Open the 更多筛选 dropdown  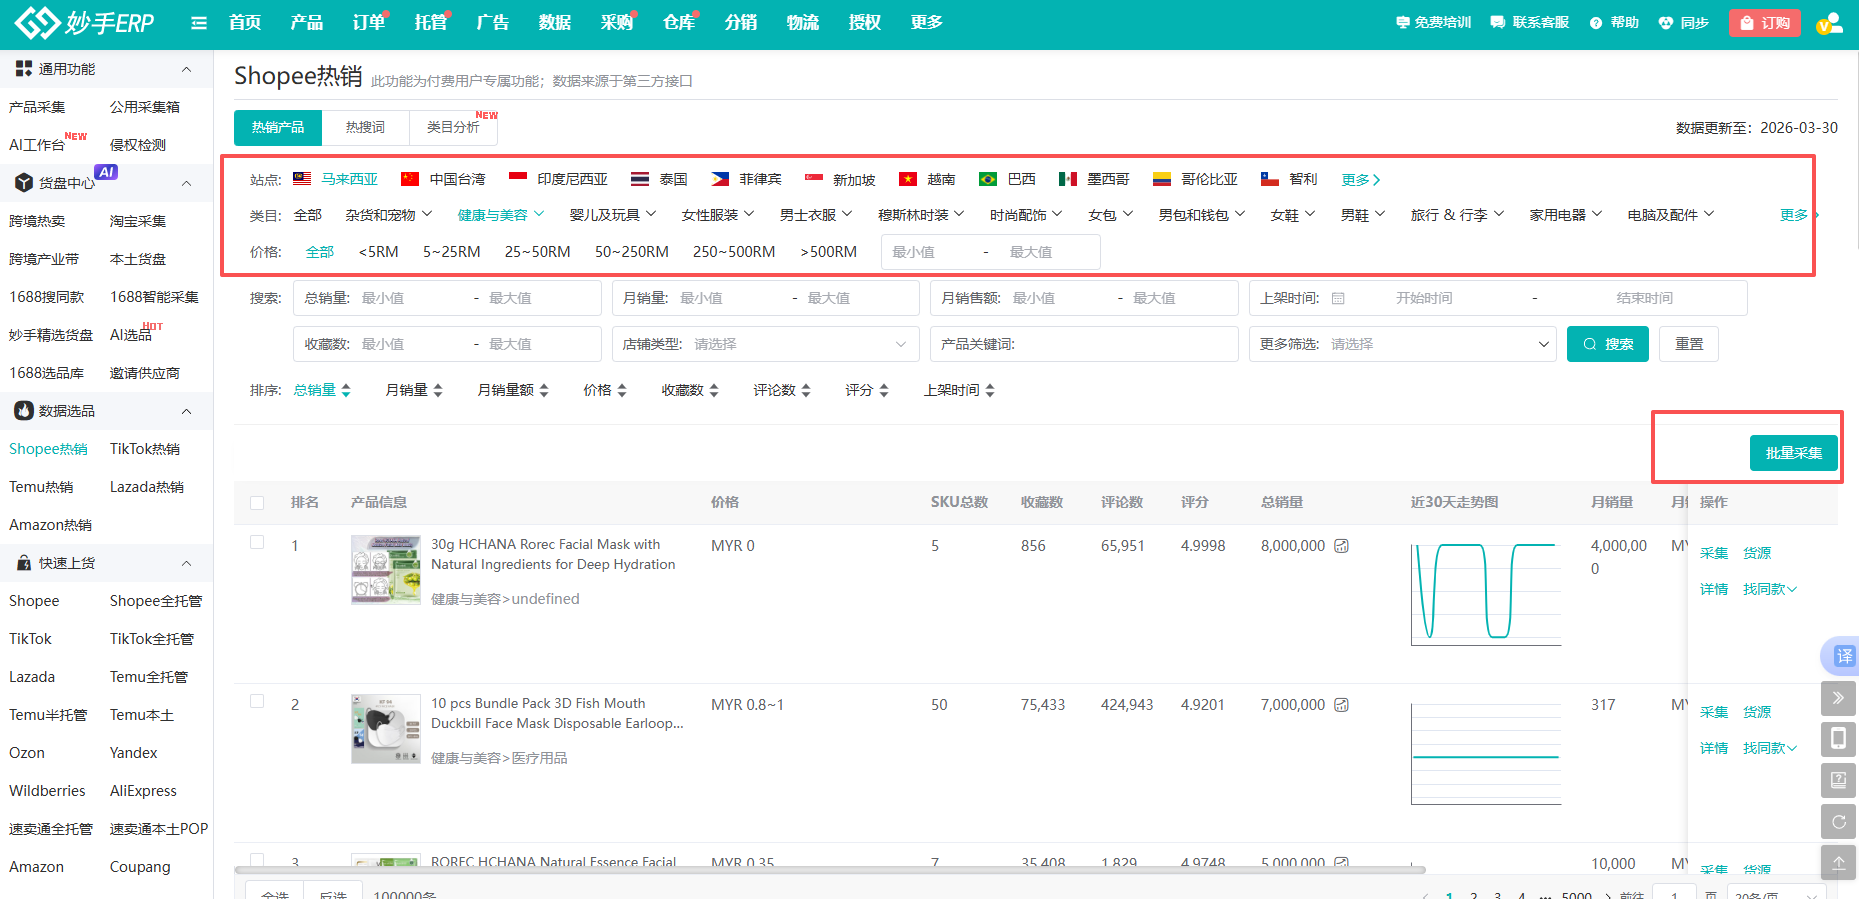click(x=1403, y=344)
